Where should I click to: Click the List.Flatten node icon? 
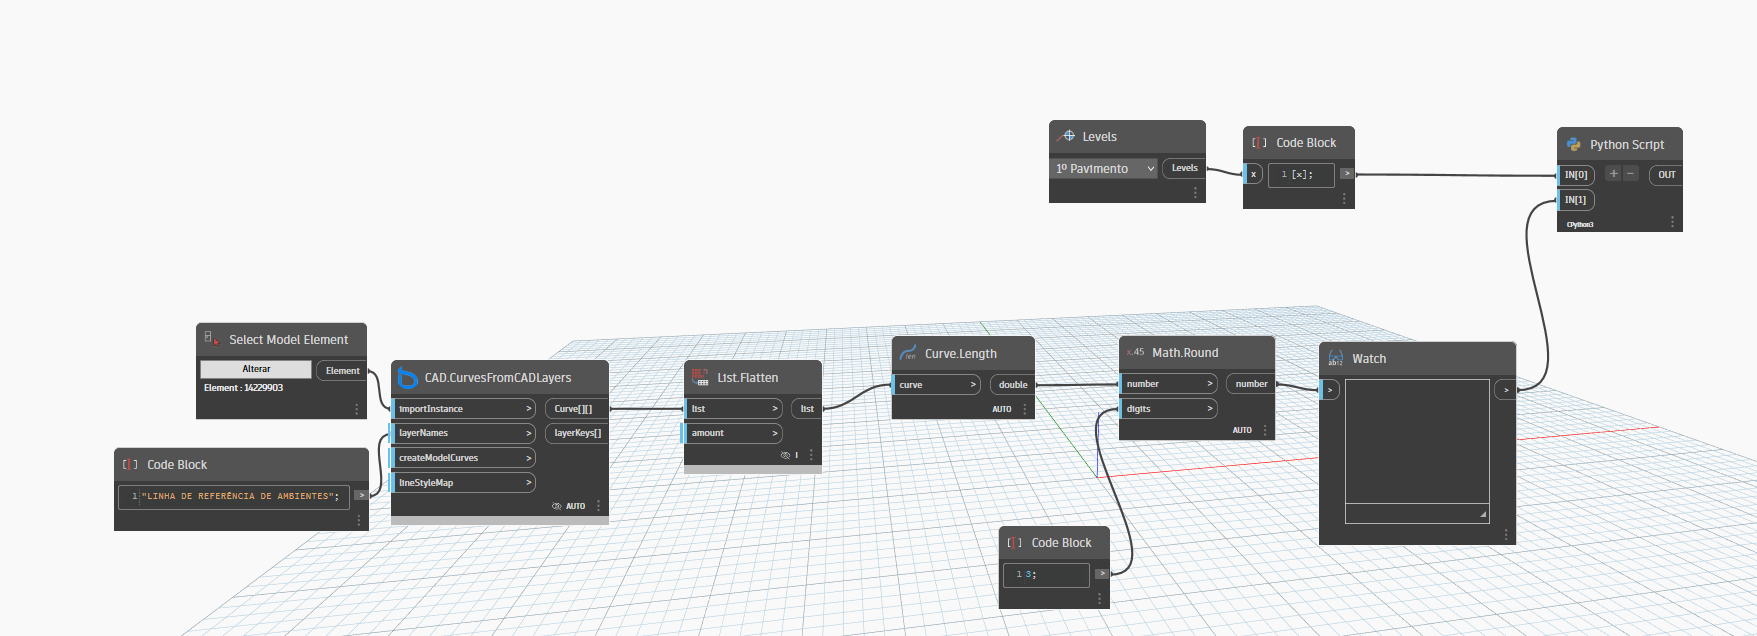(x=700, y=377)
